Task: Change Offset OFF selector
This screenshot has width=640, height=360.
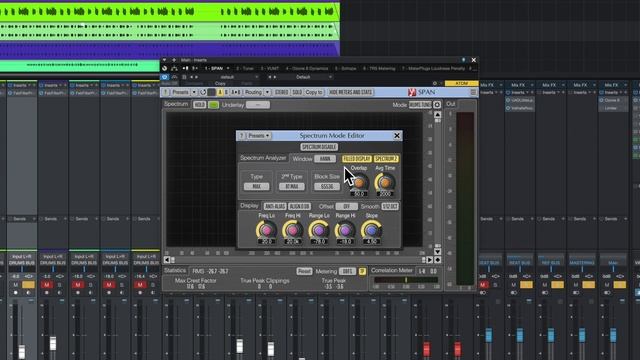Action: (x=347, y=207)
